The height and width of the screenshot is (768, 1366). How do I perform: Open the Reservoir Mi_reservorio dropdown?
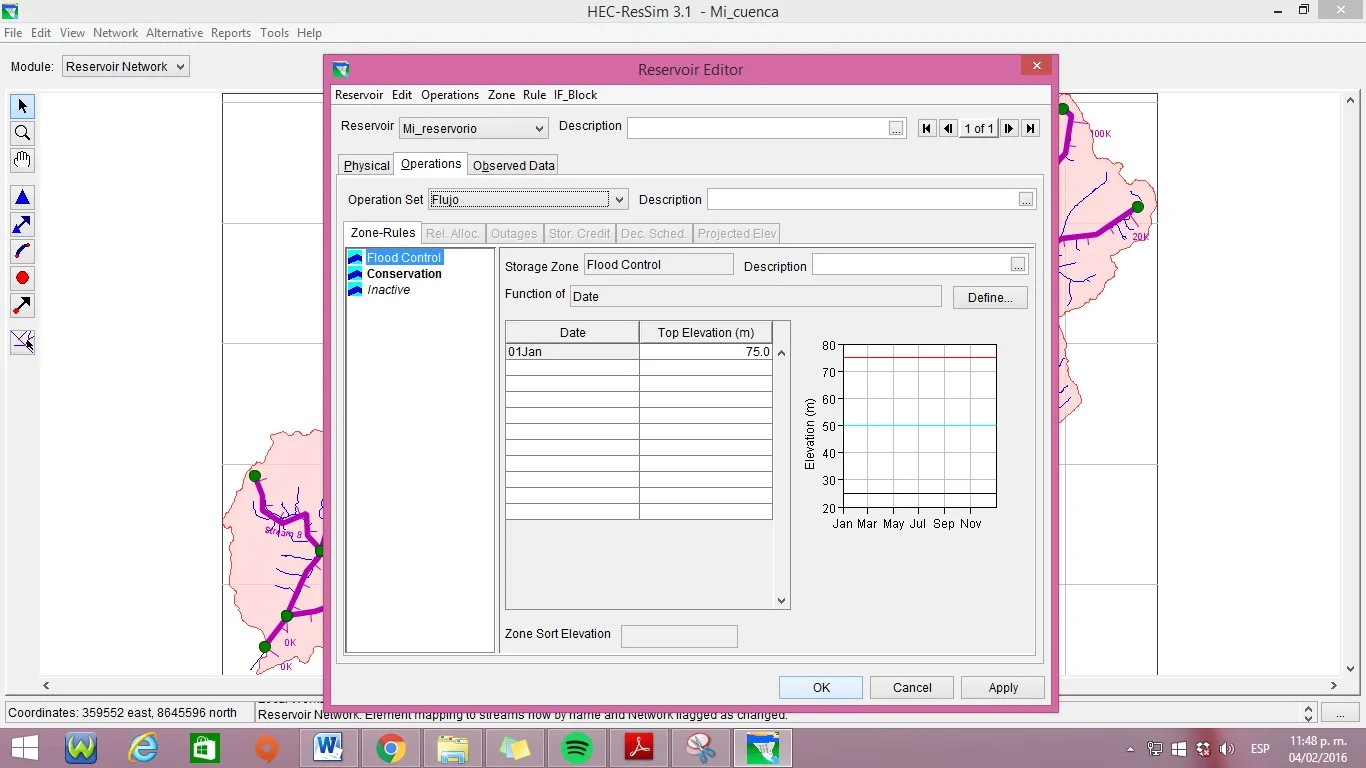click(473, 129)
